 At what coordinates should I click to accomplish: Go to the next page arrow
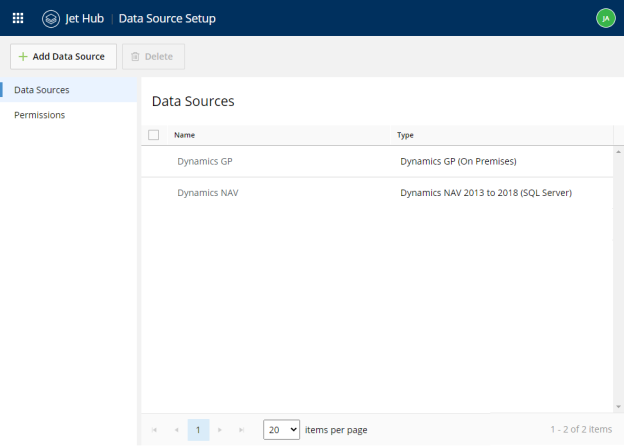pos(220,430)
